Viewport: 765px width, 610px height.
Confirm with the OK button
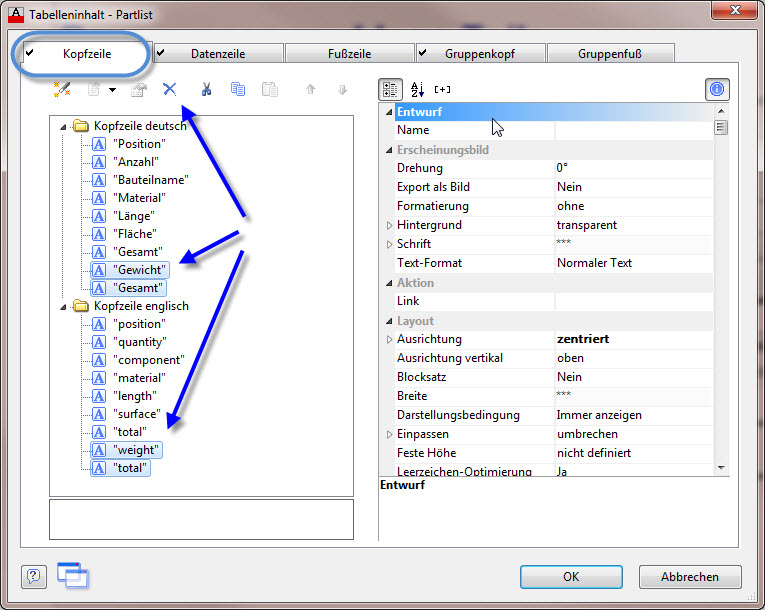(571, 577)
